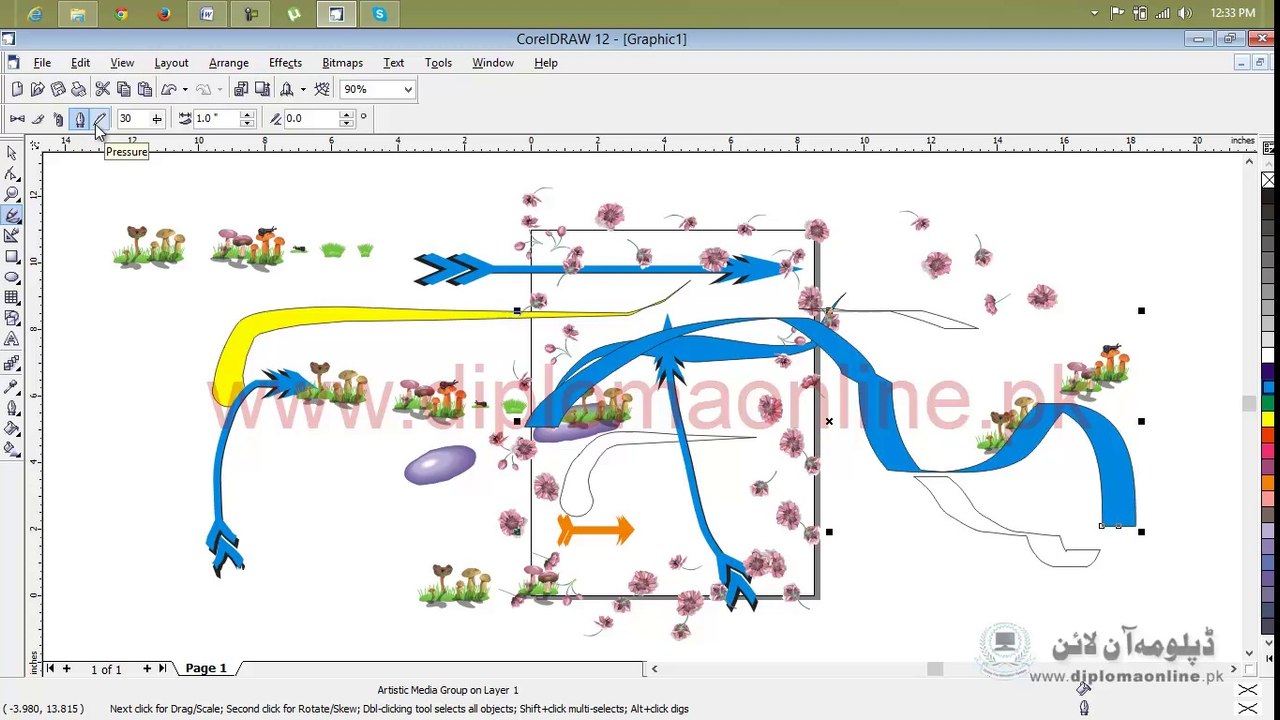Click the Paste toolbar icon
This screenshot has width=1280, height=720.
click(145, 89)
